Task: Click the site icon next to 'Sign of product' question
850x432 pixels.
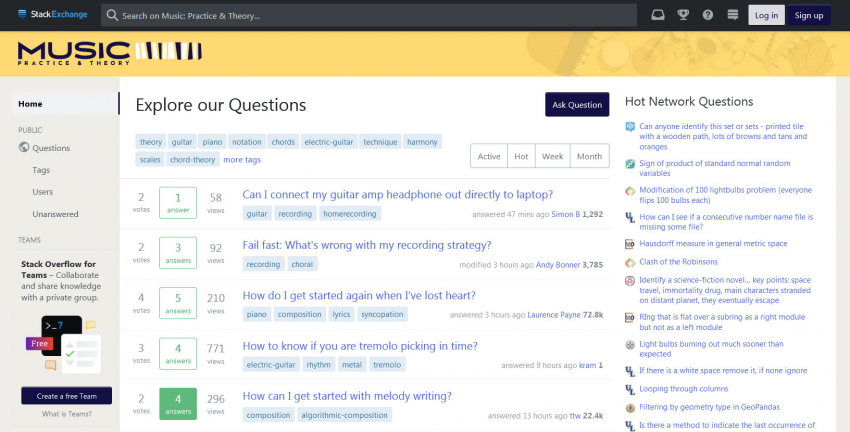Action: [x=630, y=164]
